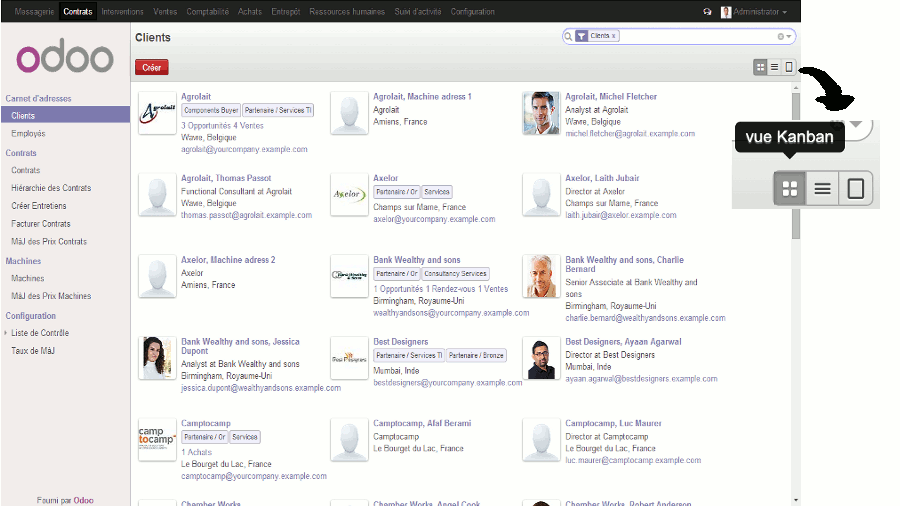Image resolution: width=900 pixels, height=506 pixels.
Task: Click the scrollbar down arrow
Action: click(796, 500)
